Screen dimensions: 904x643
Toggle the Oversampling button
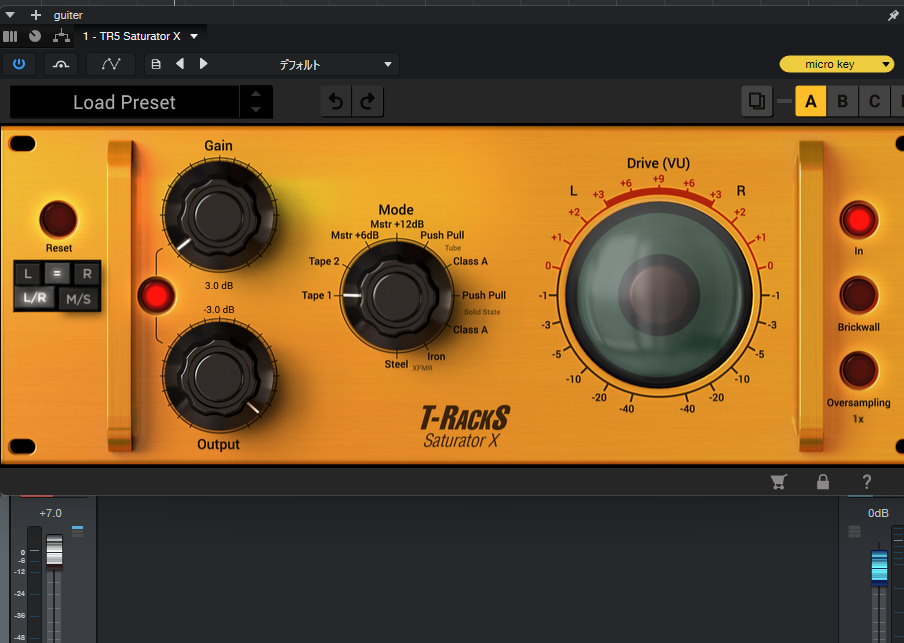[x=858, y=371]
